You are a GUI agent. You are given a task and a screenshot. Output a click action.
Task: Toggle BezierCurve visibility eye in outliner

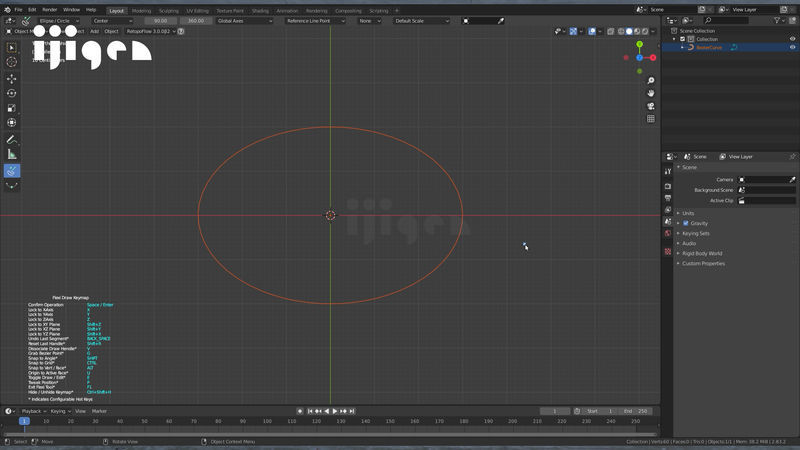(x=792, y=47)
